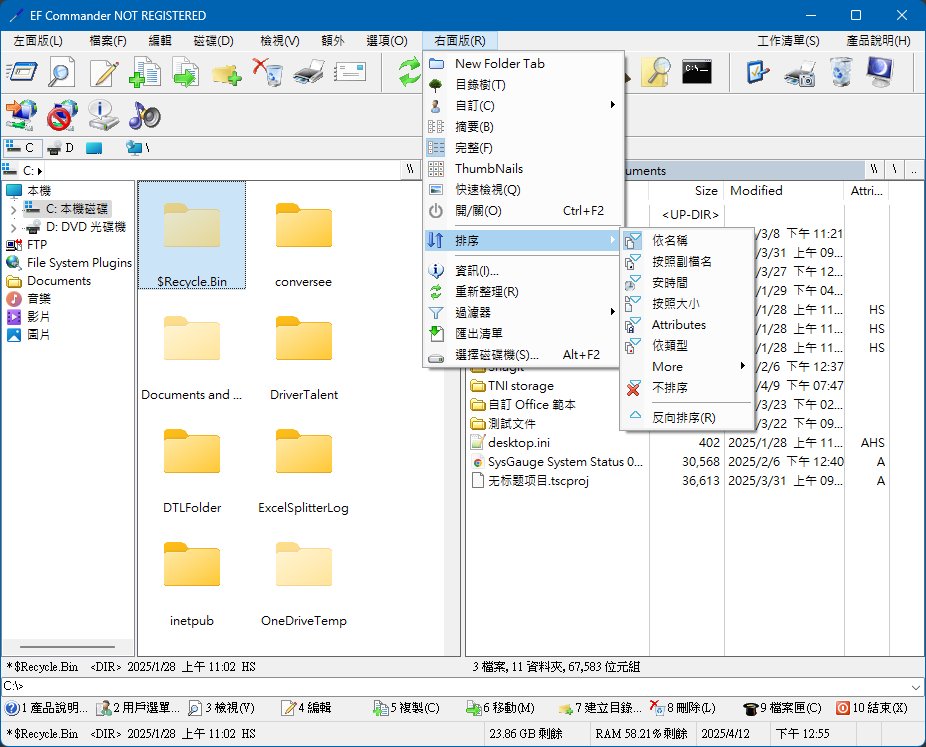Viewport: 926px width, 747px height.
Task: Click the disconnect network drive icon
Action: coord(62,115)
